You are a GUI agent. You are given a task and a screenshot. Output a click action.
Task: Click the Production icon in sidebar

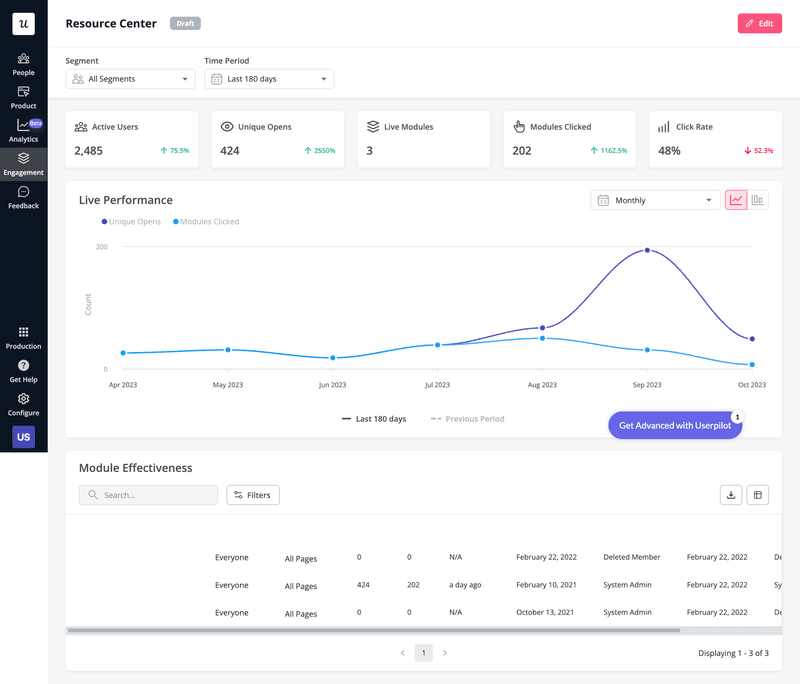tap(23, 338)
